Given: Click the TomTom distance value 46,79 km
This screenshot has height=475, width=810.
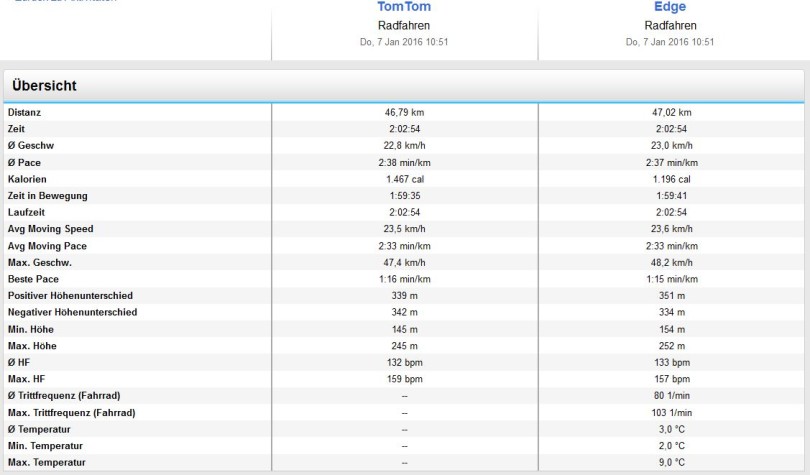Looking at the screenshot, I should [x=404, y=112].
